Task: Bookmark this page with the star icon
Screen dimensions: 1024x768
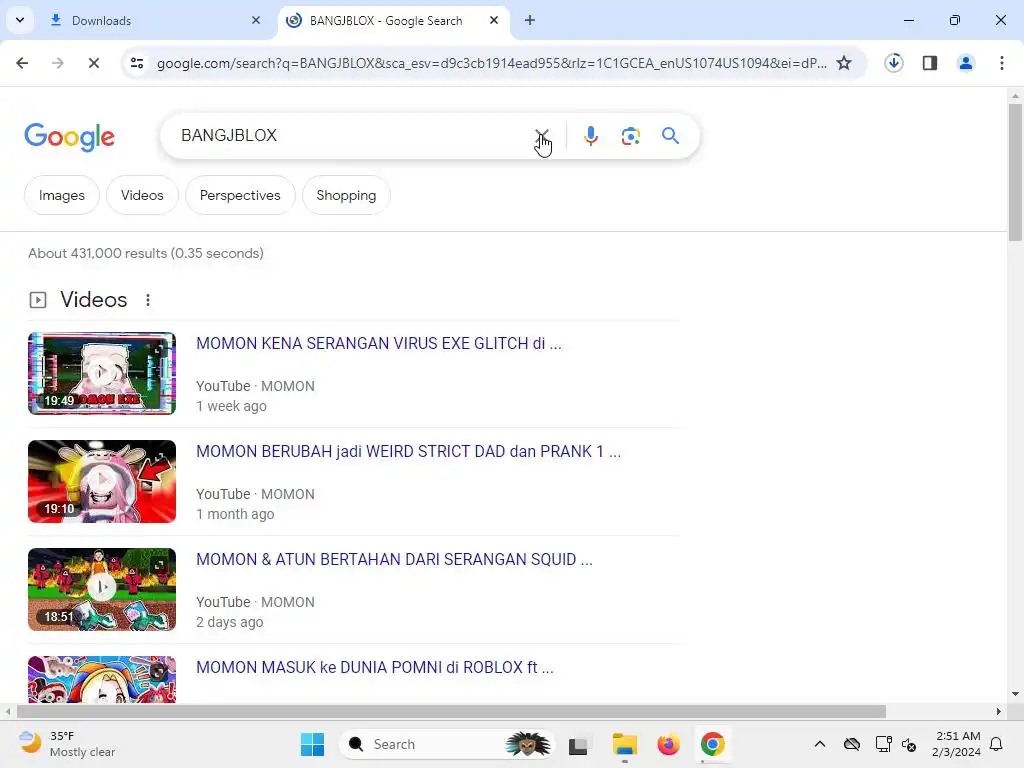Action: tap(844, 63)
